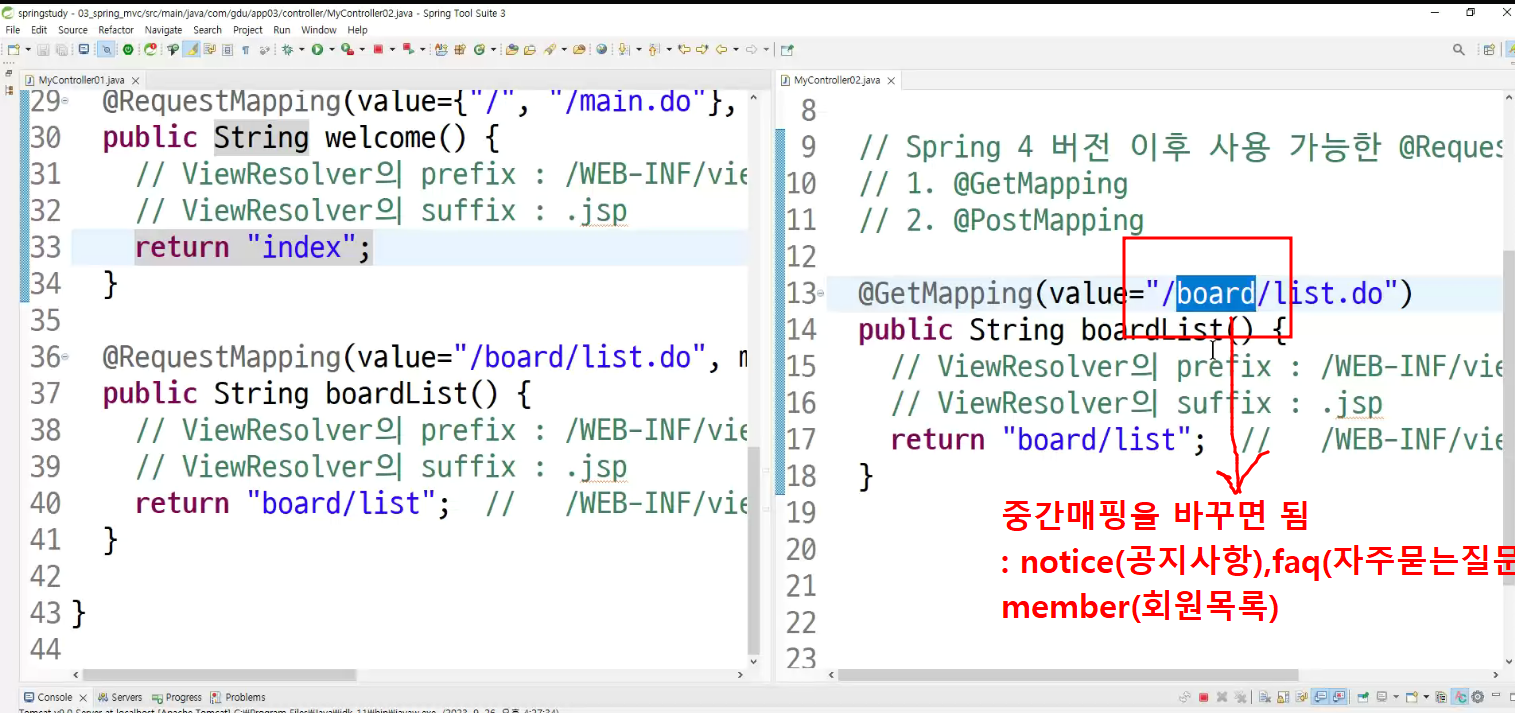Click the Relaunch icon with red badge
This screenshot has width=1515, height=713.
point(150,49)
